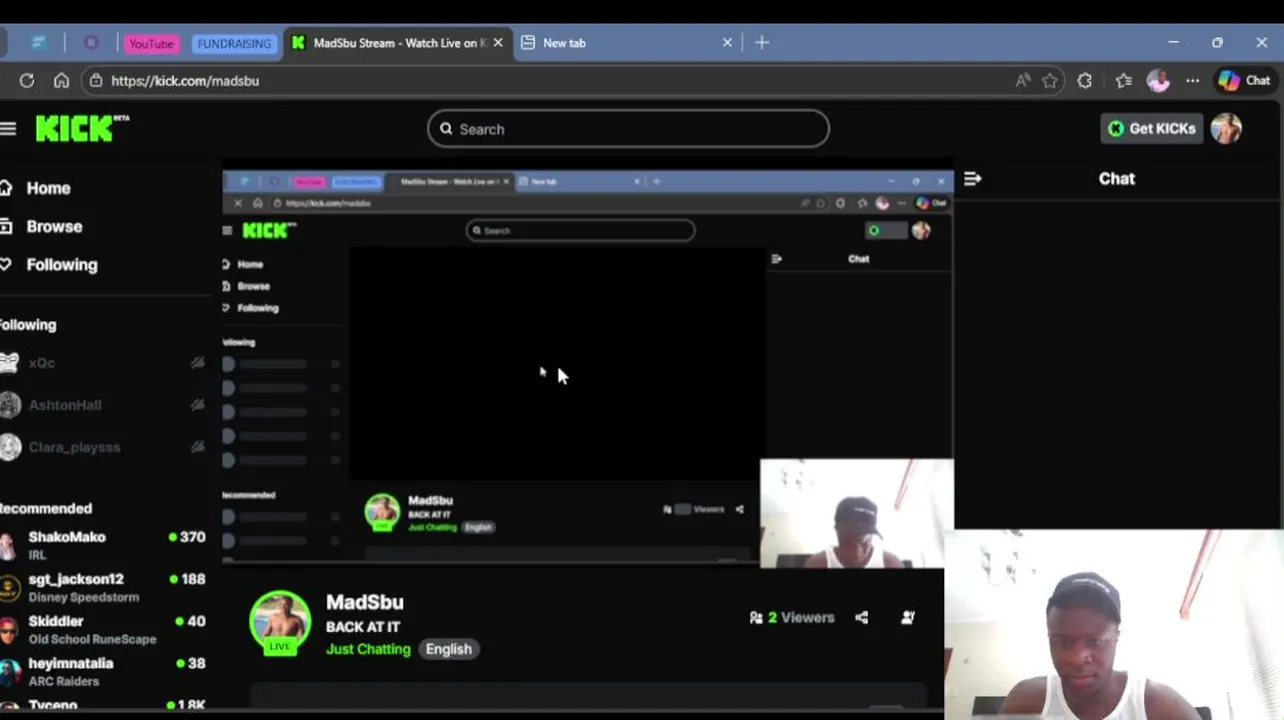Toggle notification bell-off icon for xQc
Image resolution: width=1284 pixels, height=720 pixels.
pos(197,363)
